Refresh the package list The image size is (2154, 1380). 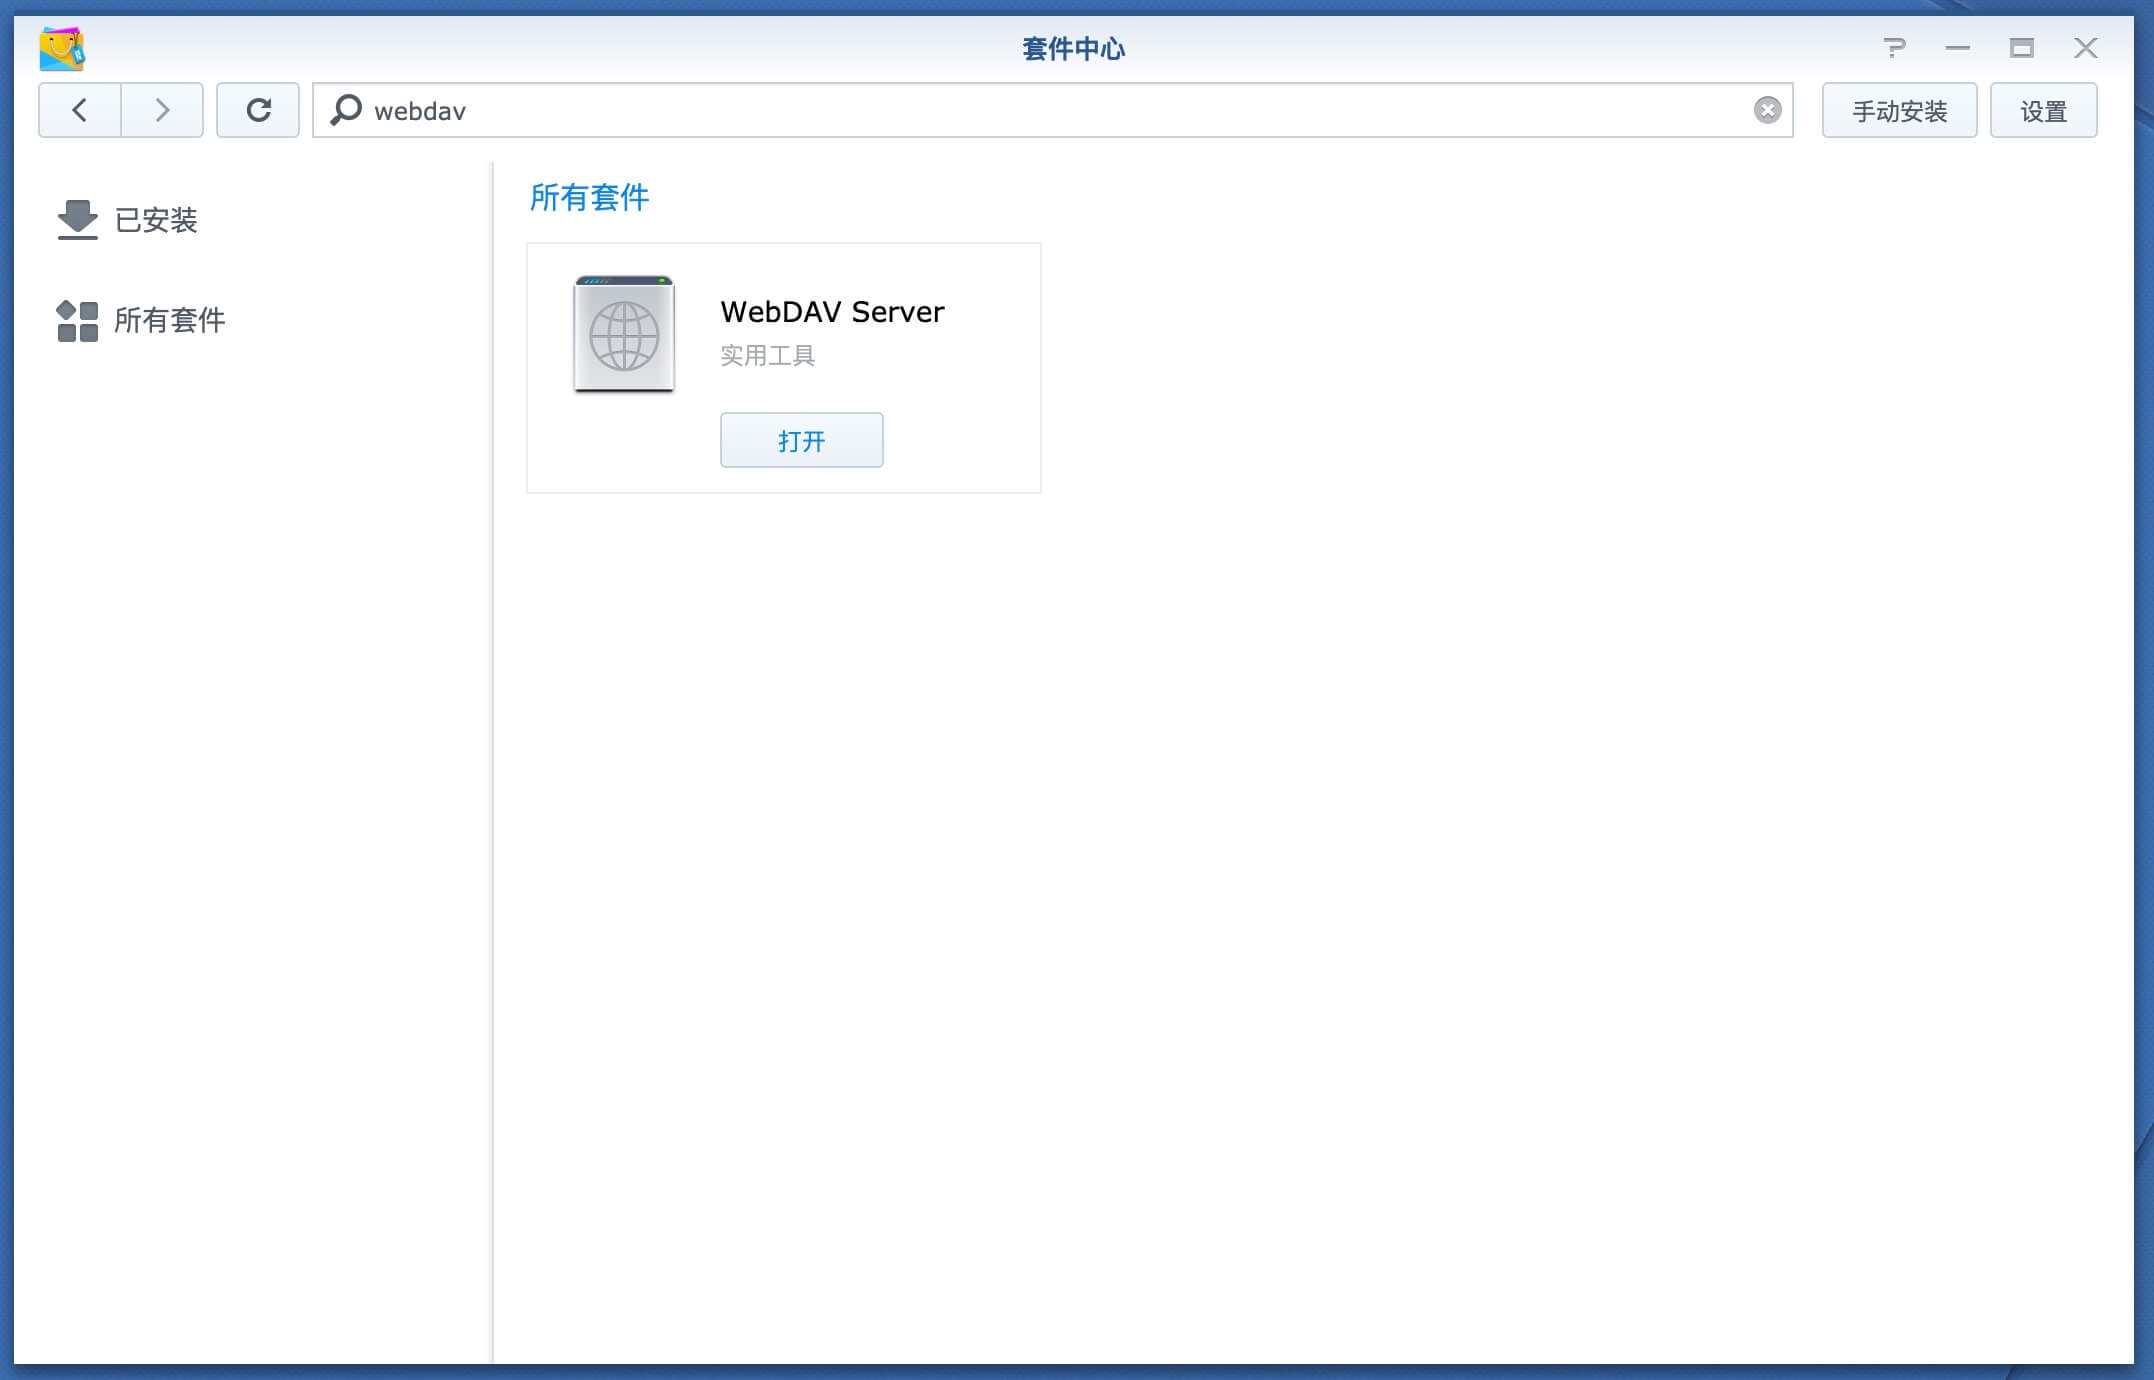coord(258,110)
